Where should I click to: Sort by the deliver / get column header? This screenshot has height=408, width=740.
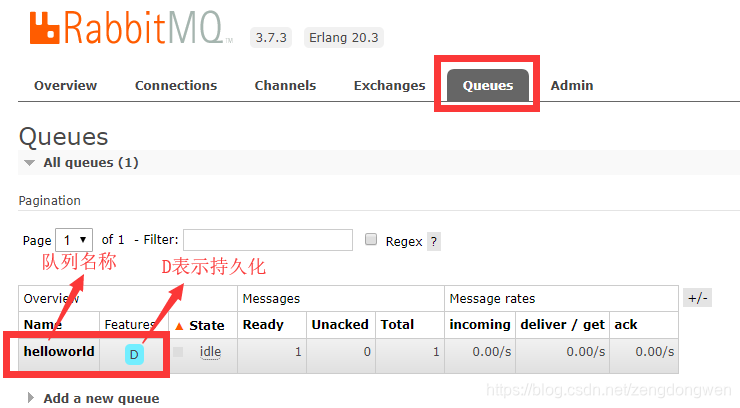(x=562, y=325)
